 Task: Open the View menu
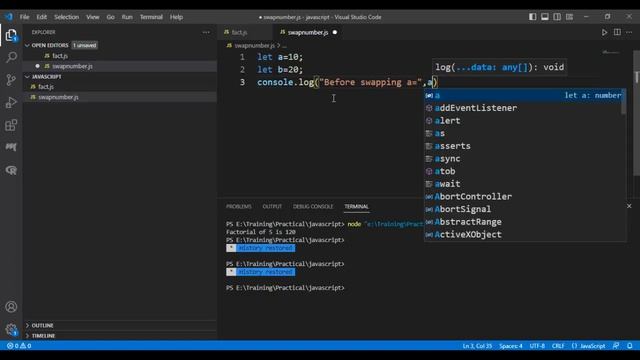pyautogui.click(x=93, y=17)
